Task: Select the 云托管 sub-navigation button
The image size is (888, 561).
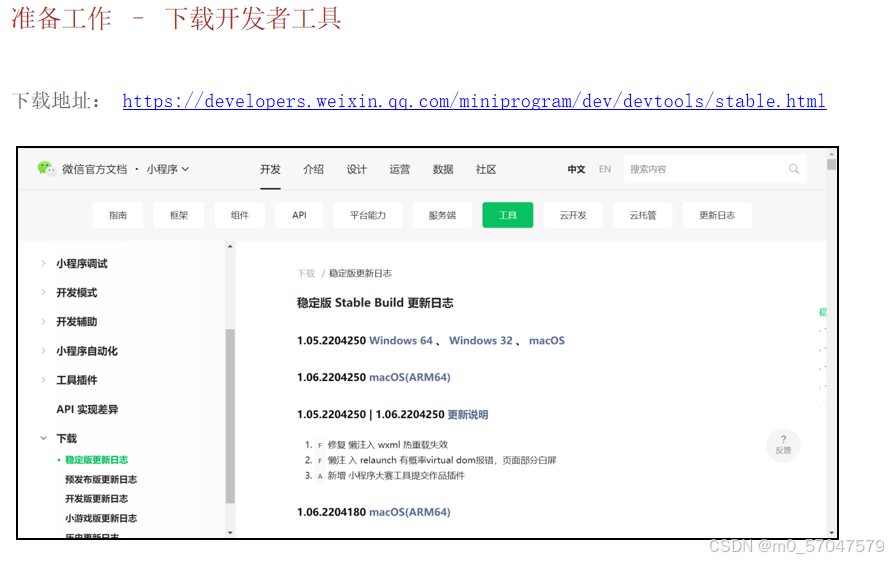Action: click(643, 215)
